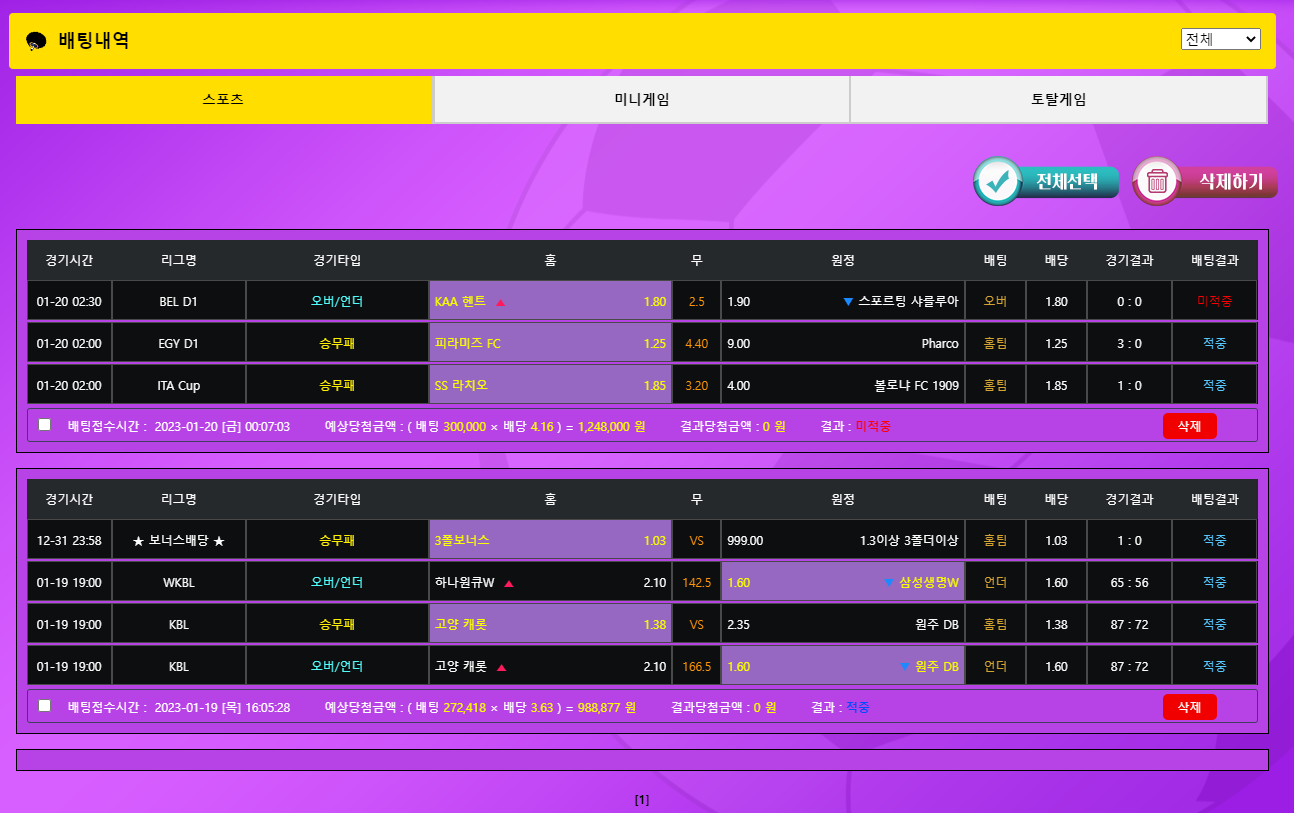The height and width of the screenshot is (813, 1294).
Task: Click red up arrow next to KAA 헨트
Action: (x=501, y=302)
